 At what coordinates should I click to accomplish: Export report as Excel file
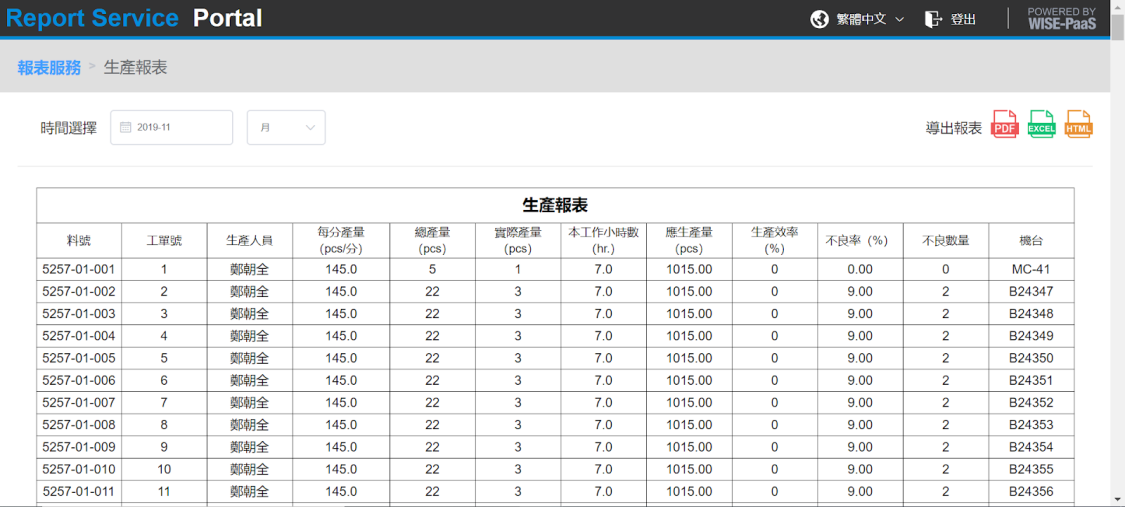click(1041, 125)
